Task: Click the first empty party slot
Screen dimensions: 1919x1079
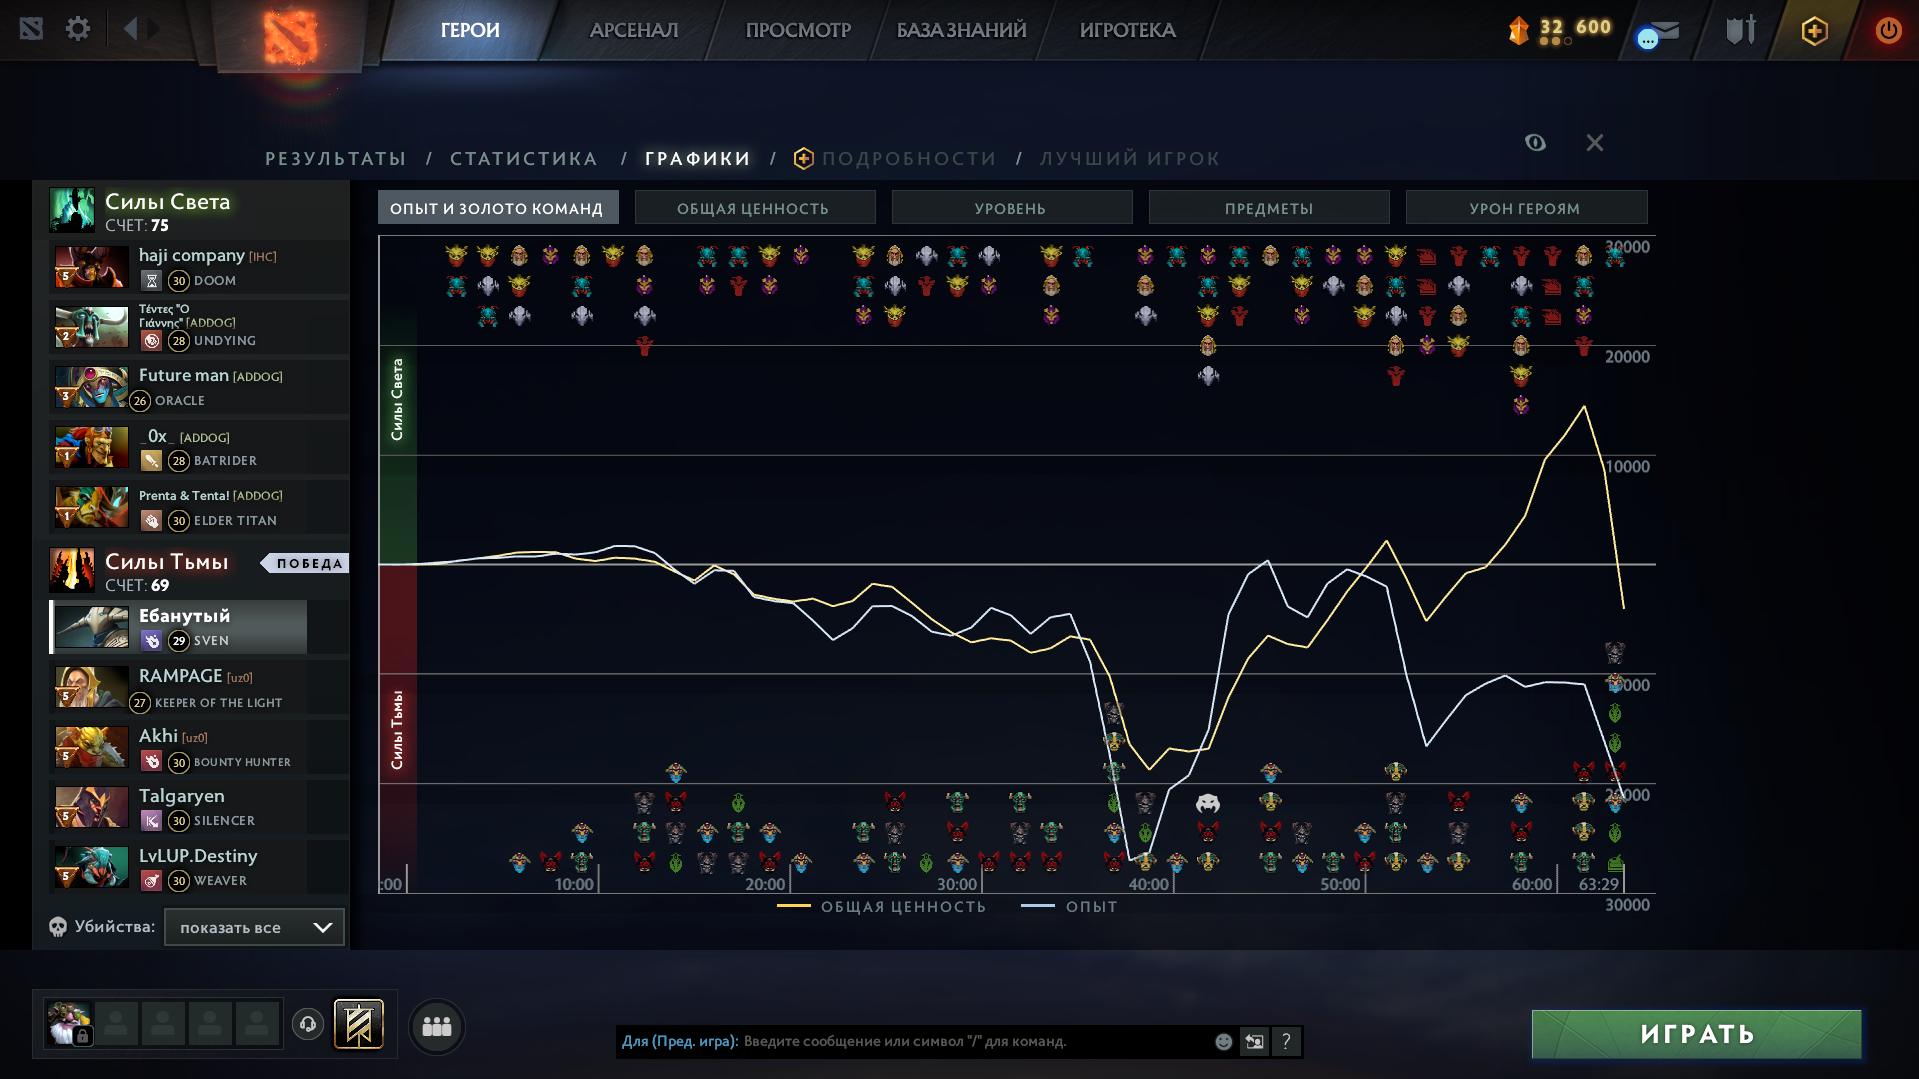Action: tap(116, 1024)
